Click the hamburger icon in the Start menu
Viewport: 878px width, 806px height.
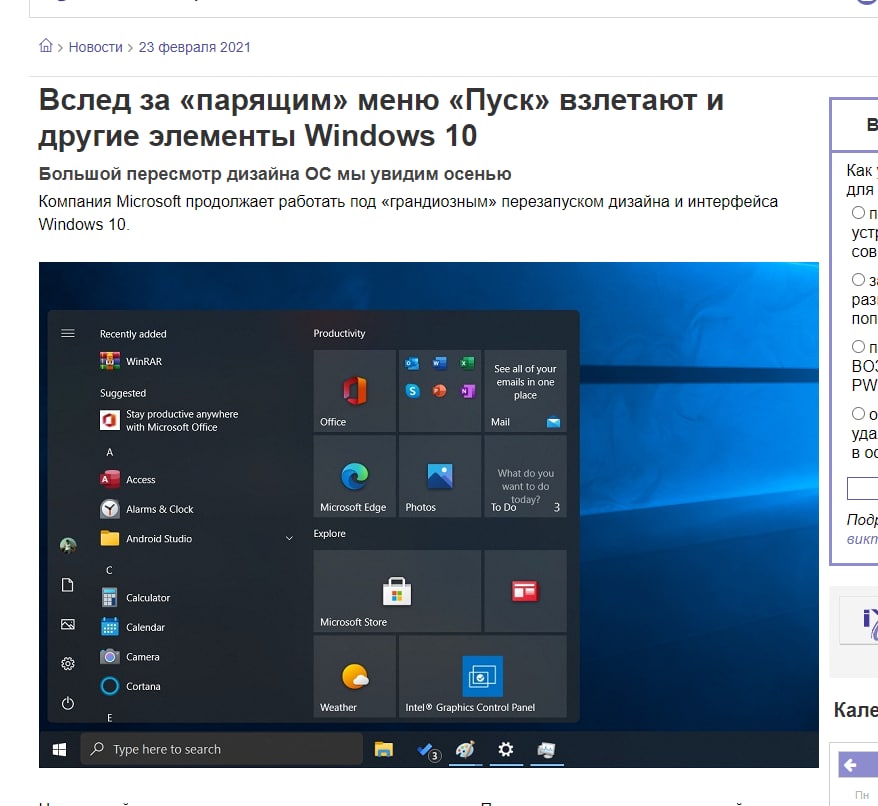tap(68, 334)
